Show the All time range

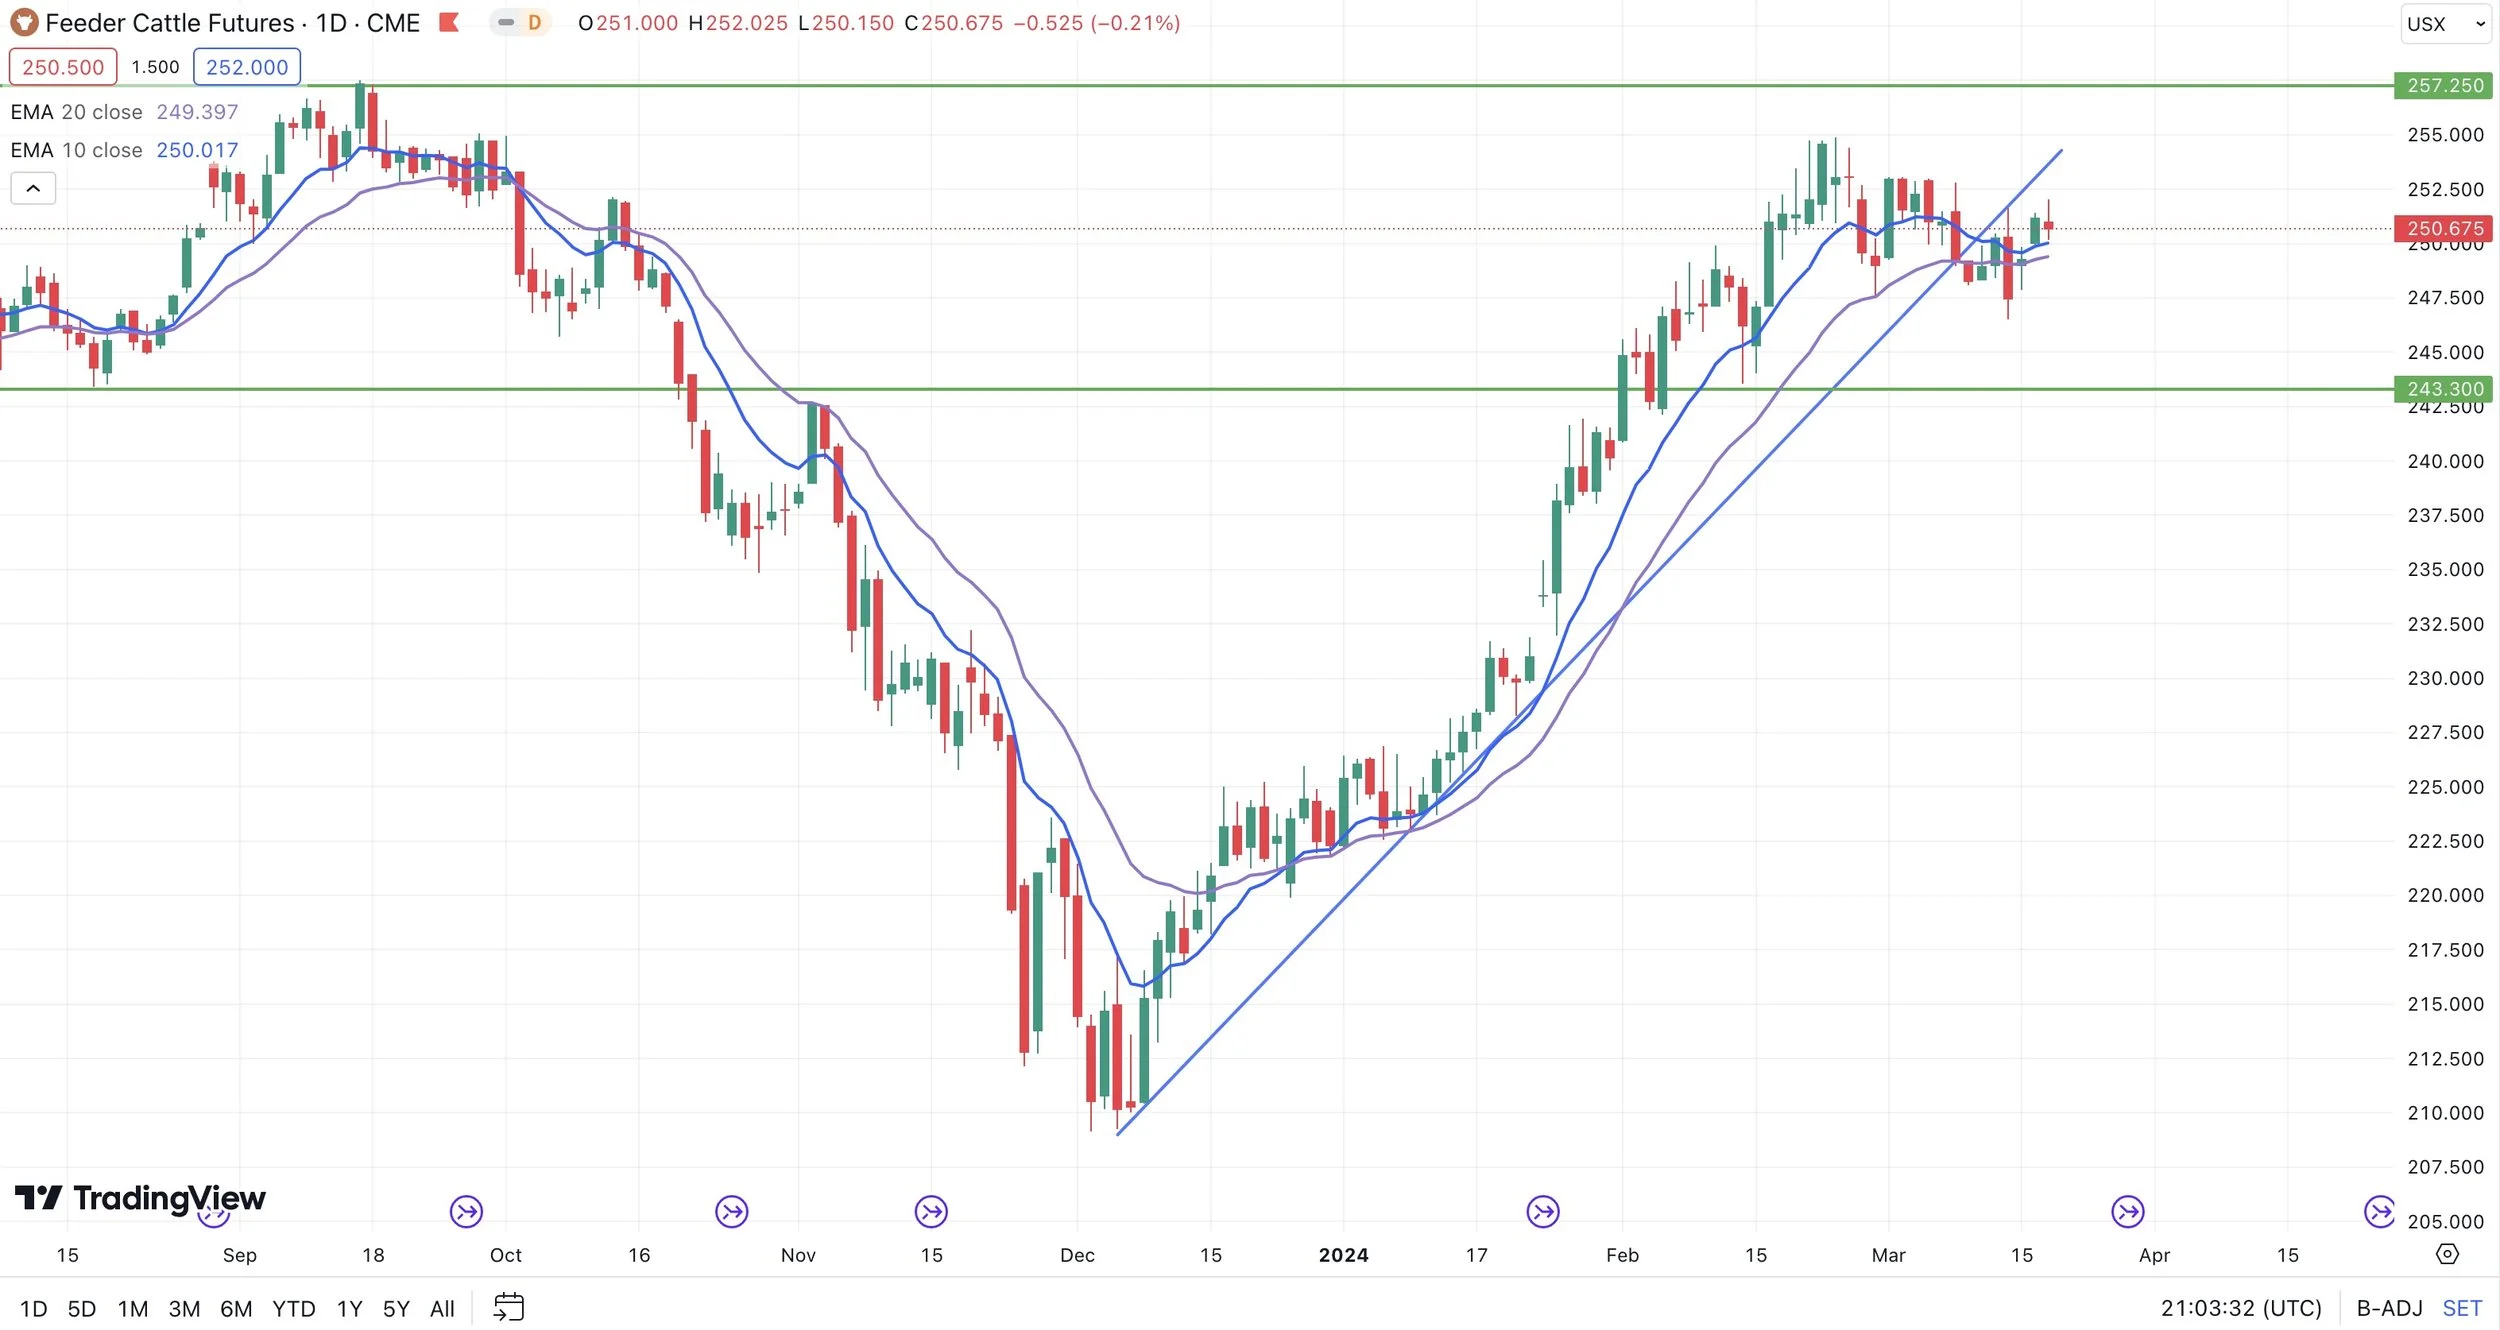tap(442, 1308)
